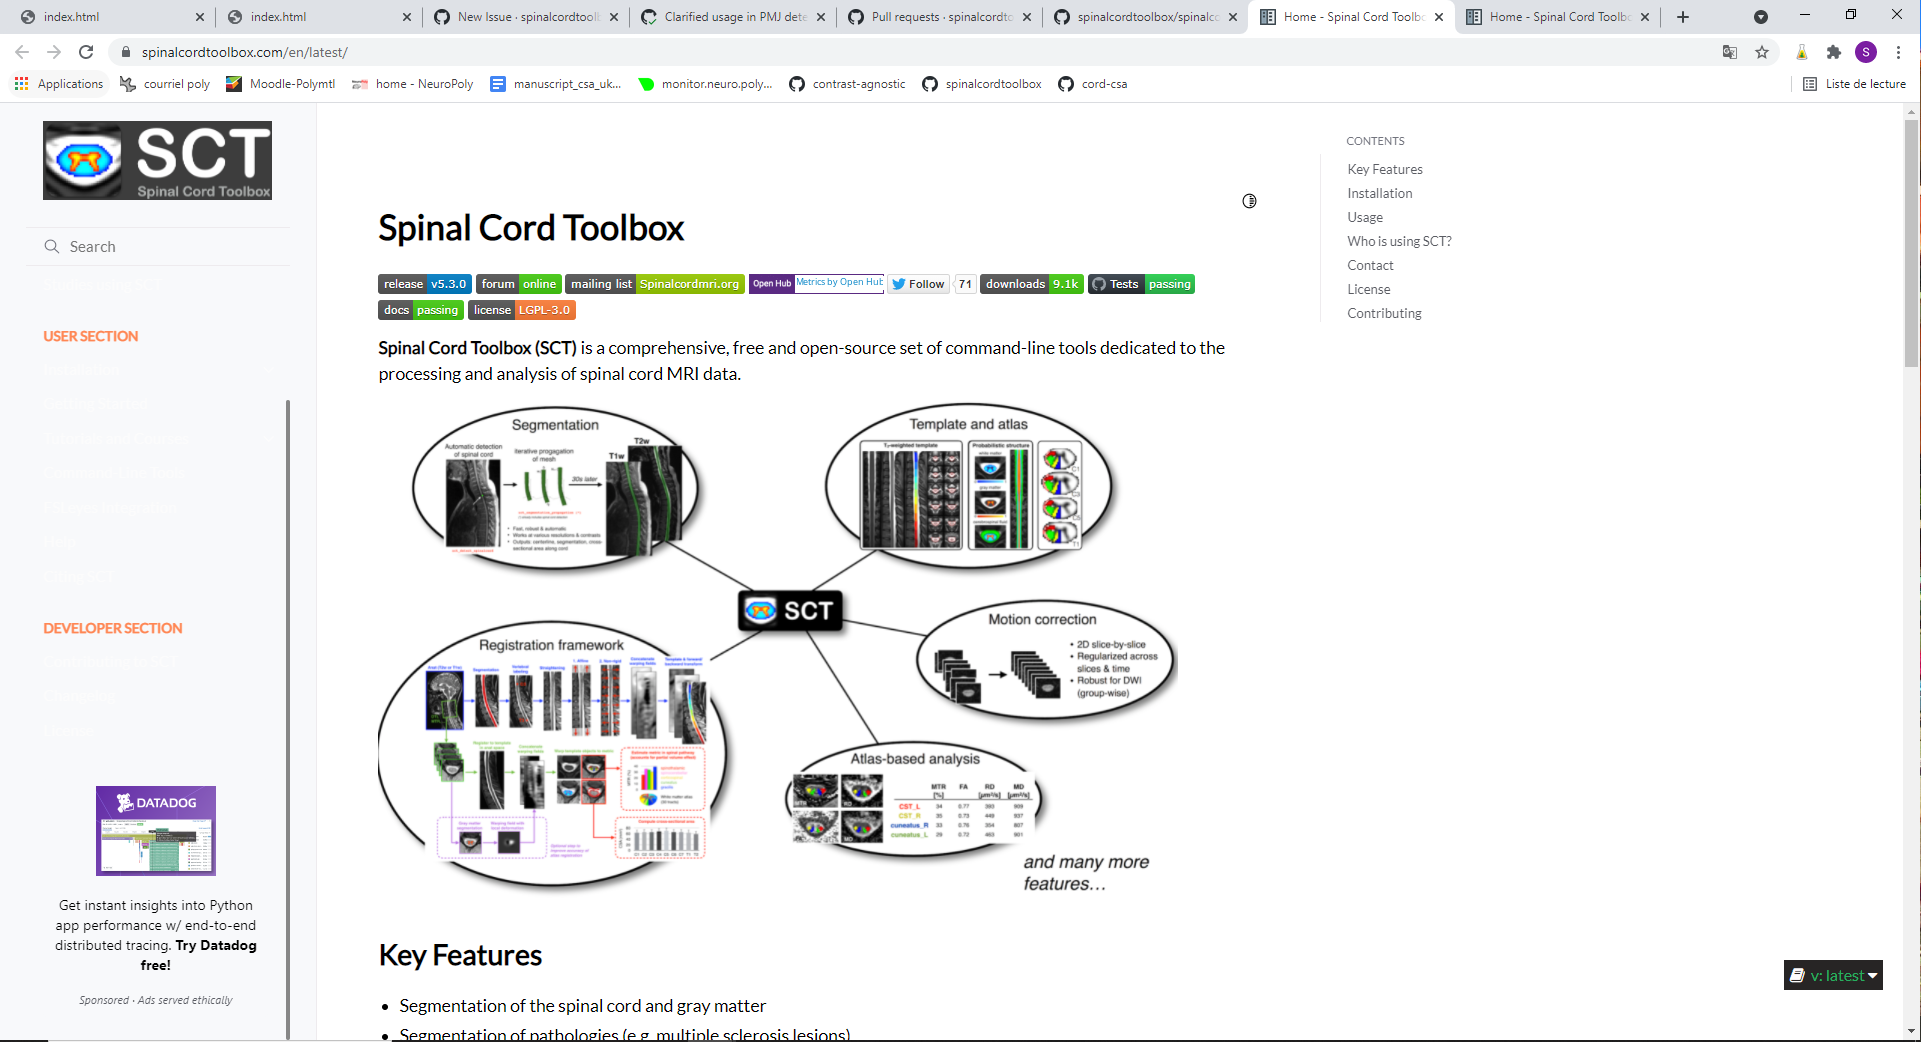This screenshot has height=1042, width=1921.
Task: Open the Google Translate icon in address bar
Action: point(1729,52)
